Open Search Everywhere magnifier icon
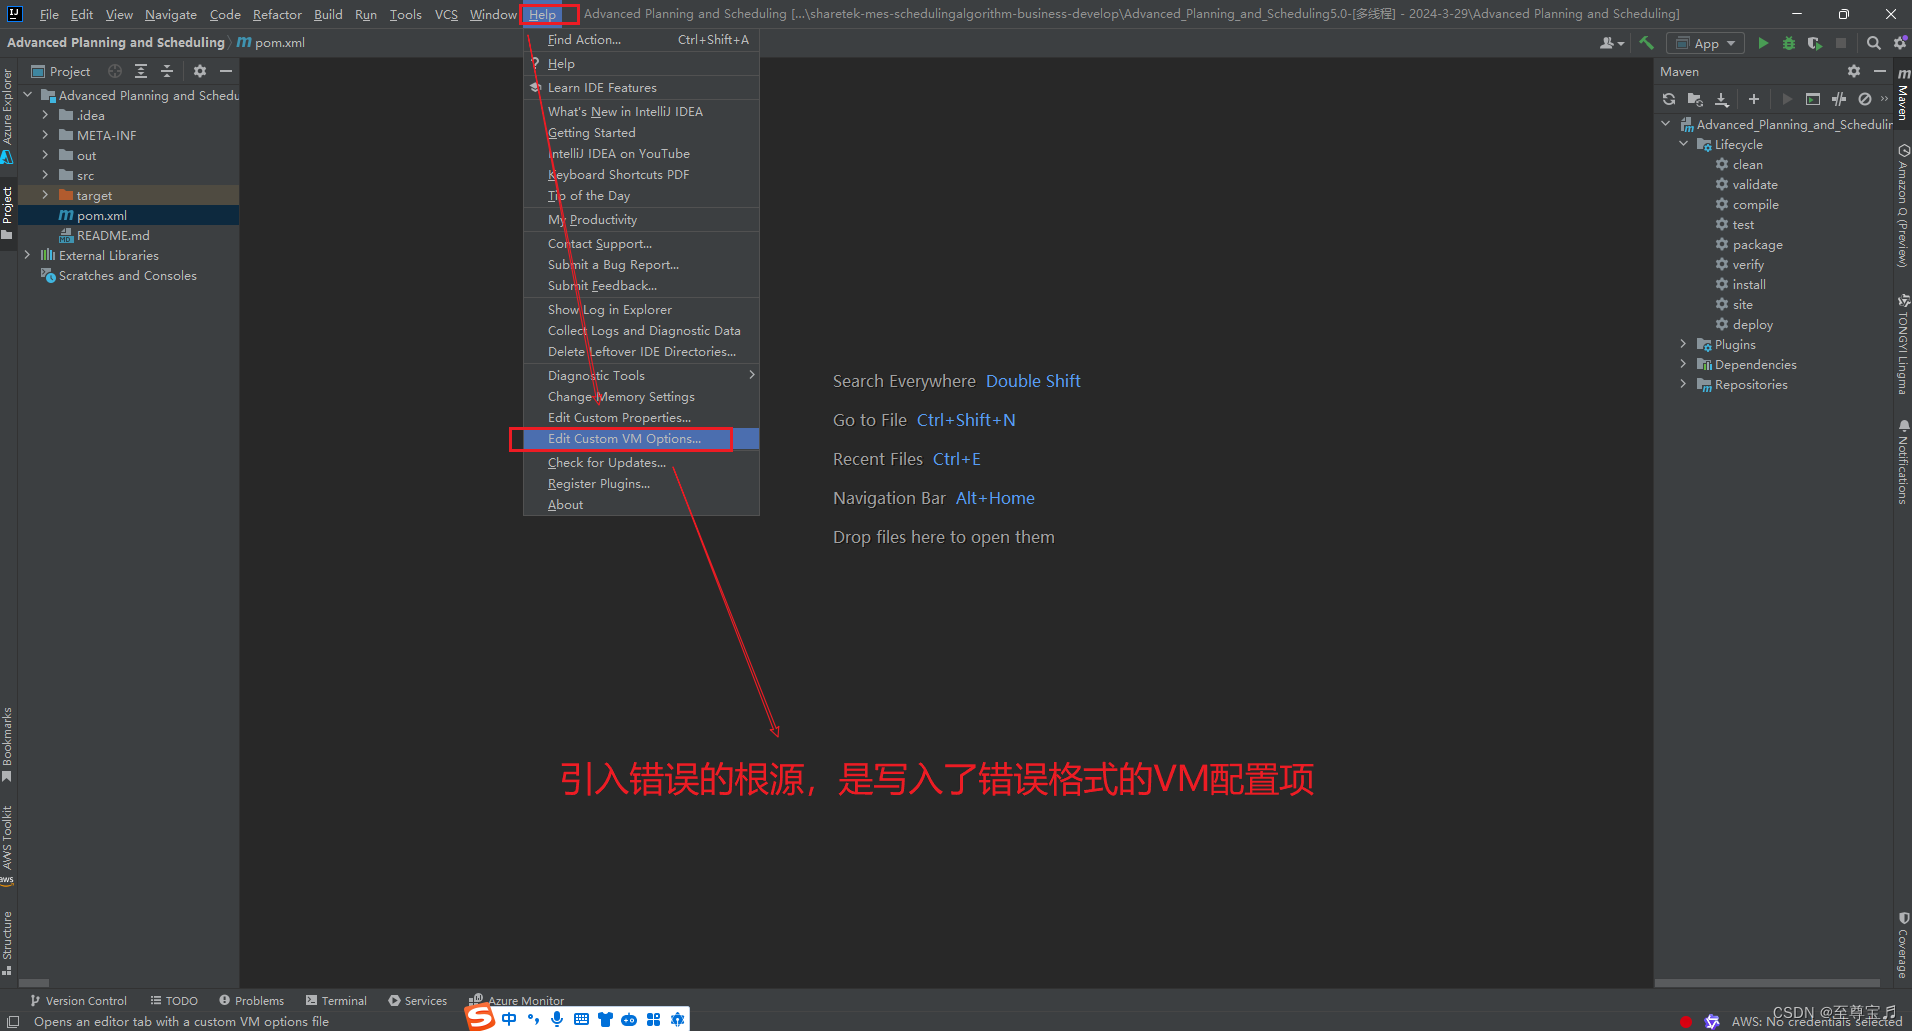1912x1031 pixels. click(1873, 43)
